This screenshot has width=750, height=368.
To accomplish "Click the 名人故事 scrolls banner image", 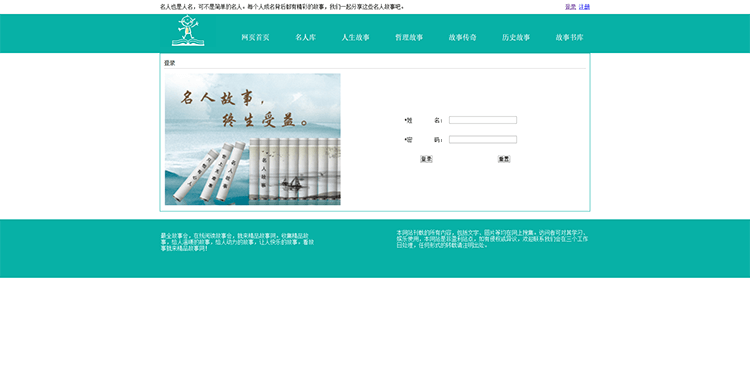I will click(x=253, y=139).
